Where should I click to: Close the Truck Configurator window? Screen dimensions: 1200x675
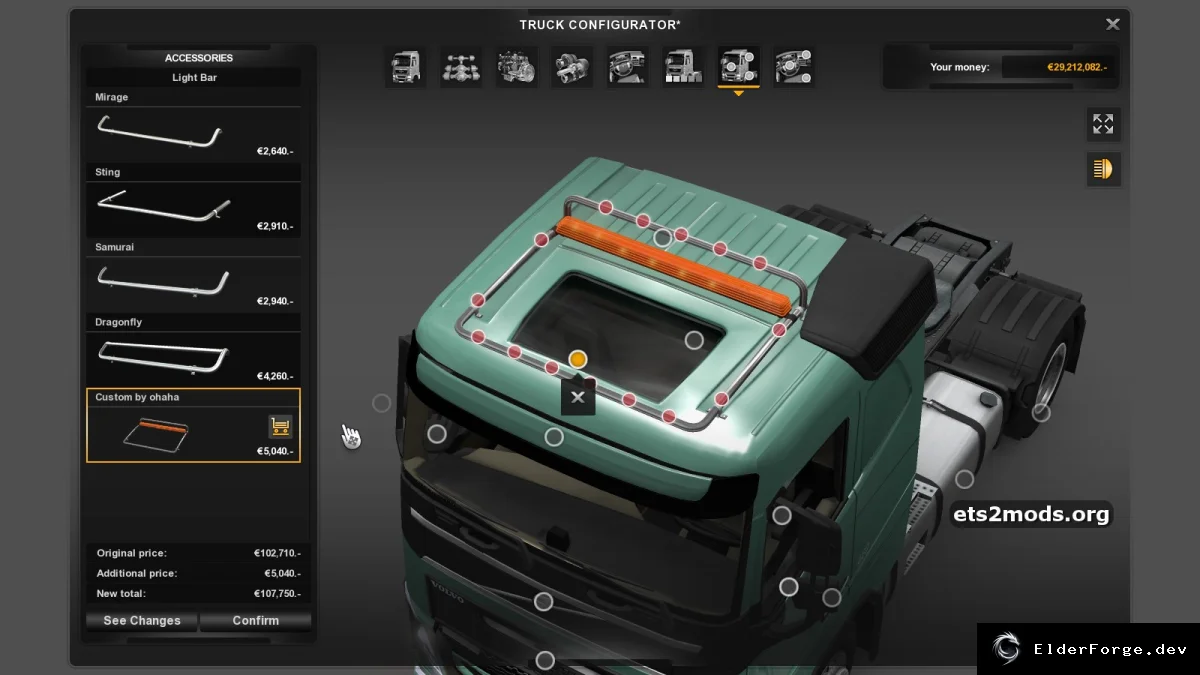coord(1112,24)
